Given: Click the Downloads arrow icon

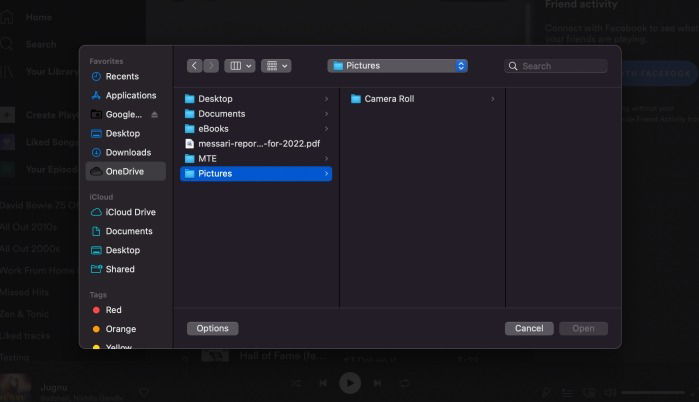Looking at the screenshot, I should (x=96, y=152).
